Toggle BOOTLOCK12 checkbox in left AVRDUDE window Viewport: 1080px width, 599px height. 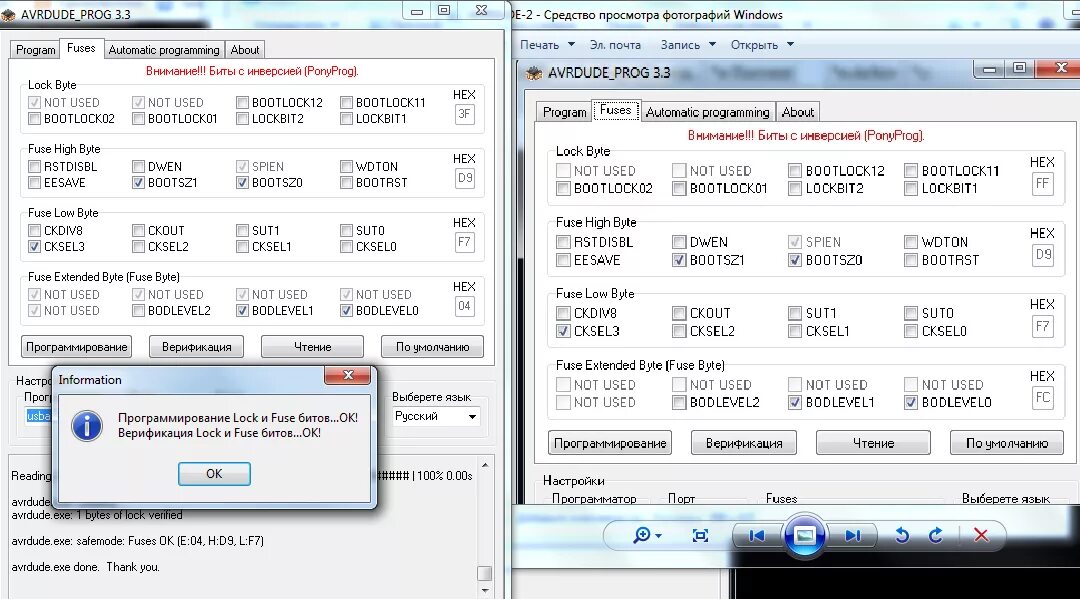(x=242, y=103)
